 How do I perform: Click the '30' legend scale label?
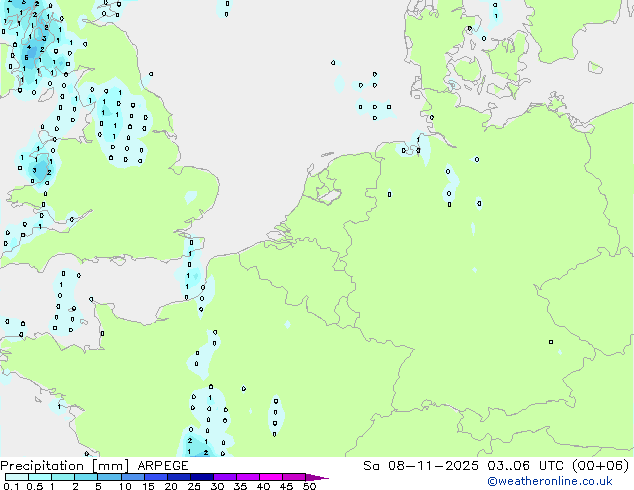[x=217, y=486]
